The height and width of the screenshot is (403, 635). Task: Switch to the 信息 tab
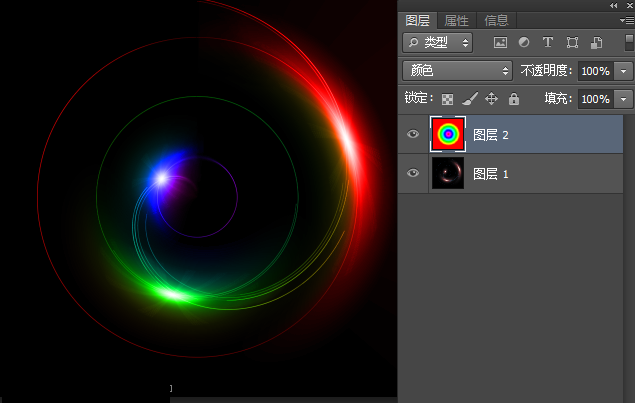pyautogui.click(x=496, y=20)
